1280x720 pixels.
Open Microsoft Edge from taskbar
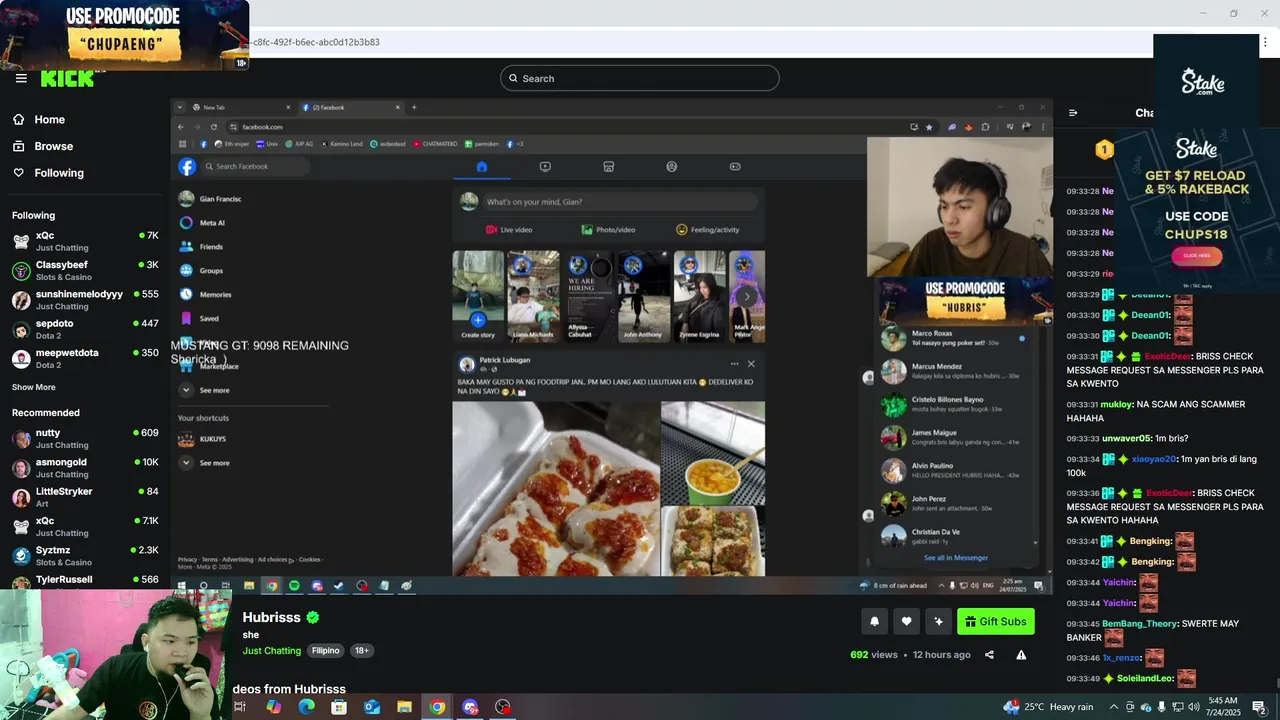click(306, 707)
